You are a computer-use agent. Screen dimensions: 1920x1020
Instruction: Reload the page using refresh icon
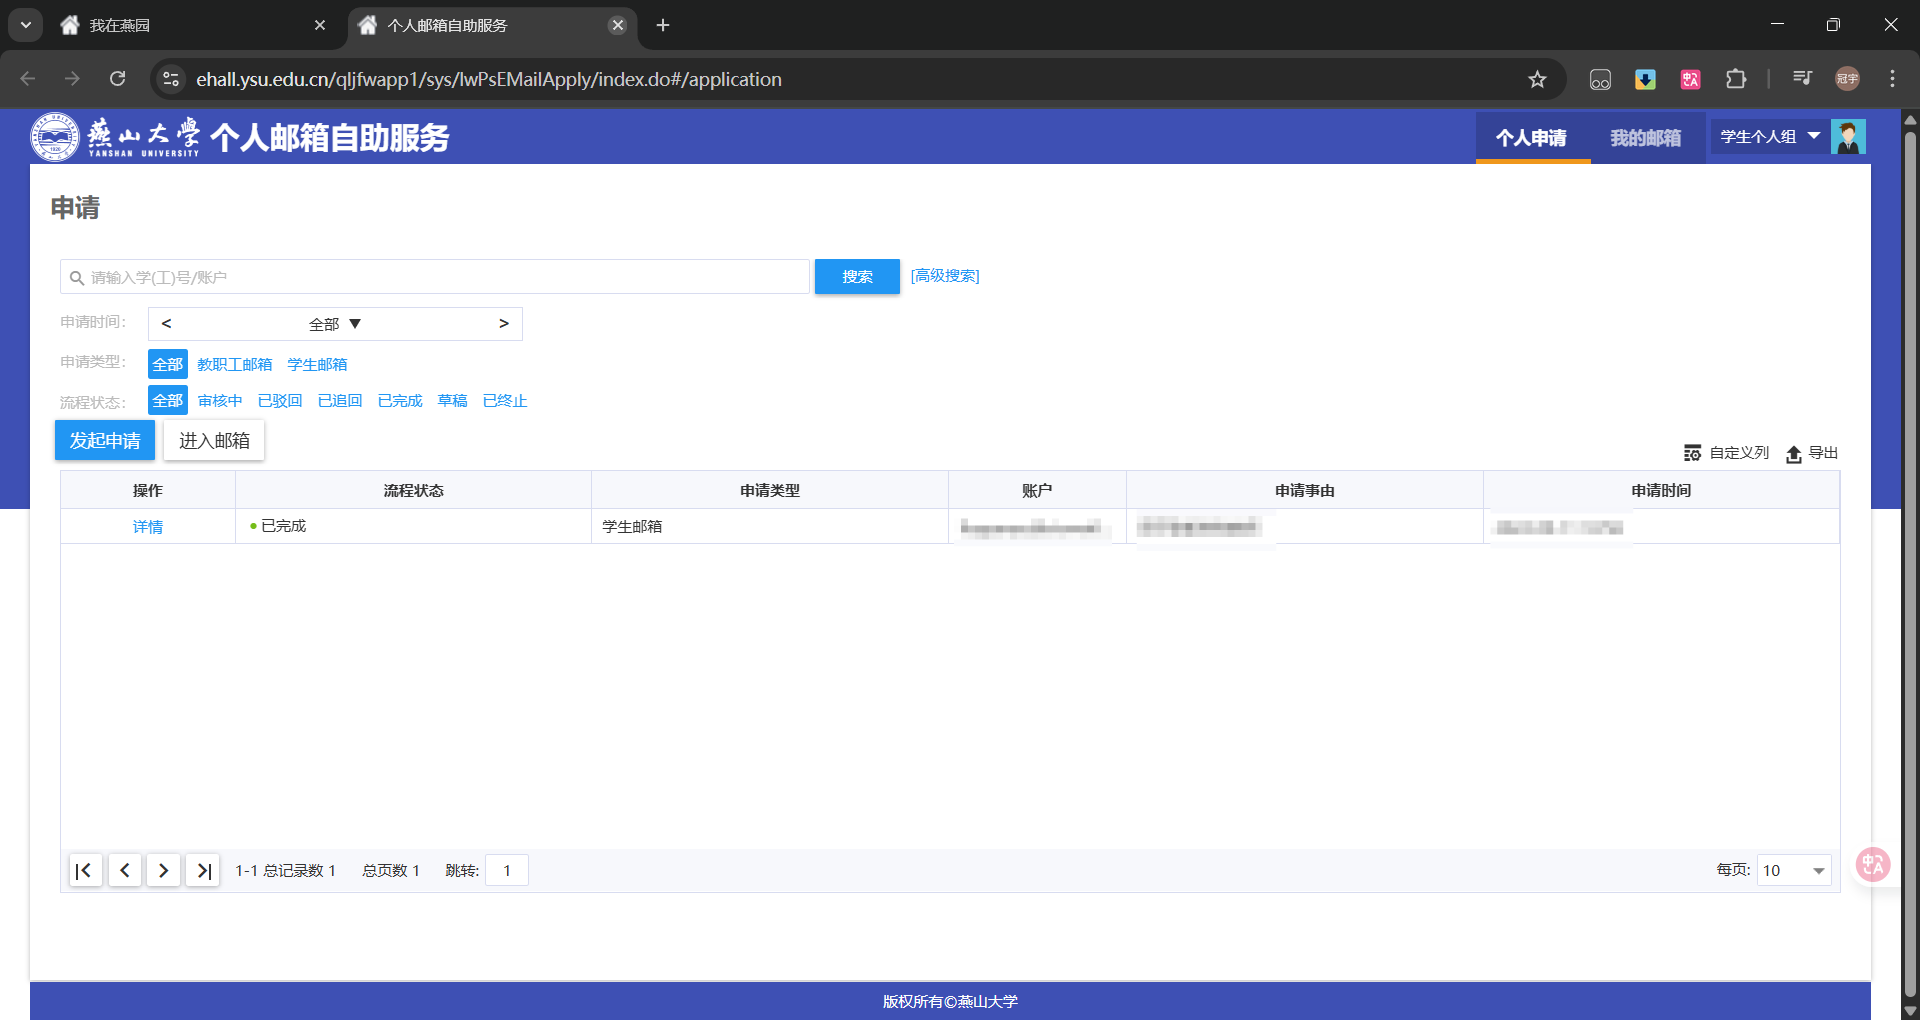tap(117, 79)
